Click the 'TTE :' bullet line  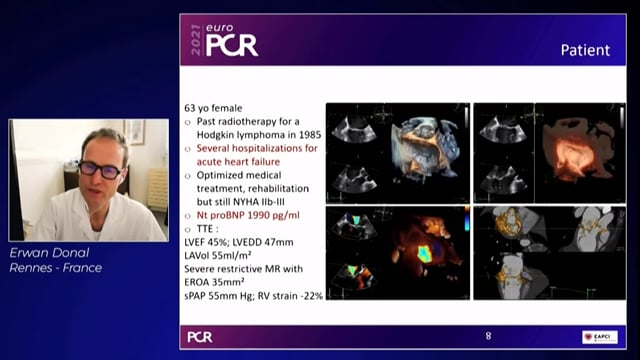click(x=207, y=229)
